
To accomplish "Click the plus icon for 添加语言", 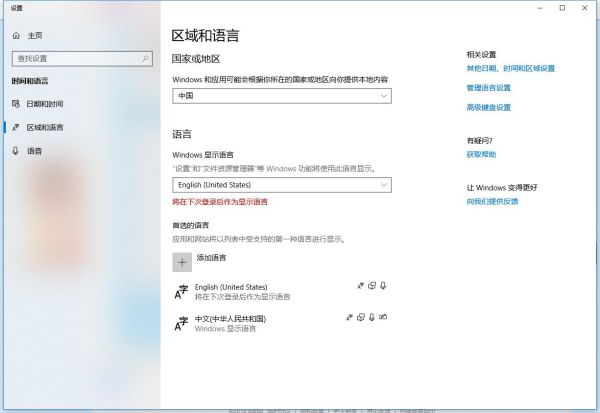I will [x=182, y=262].
